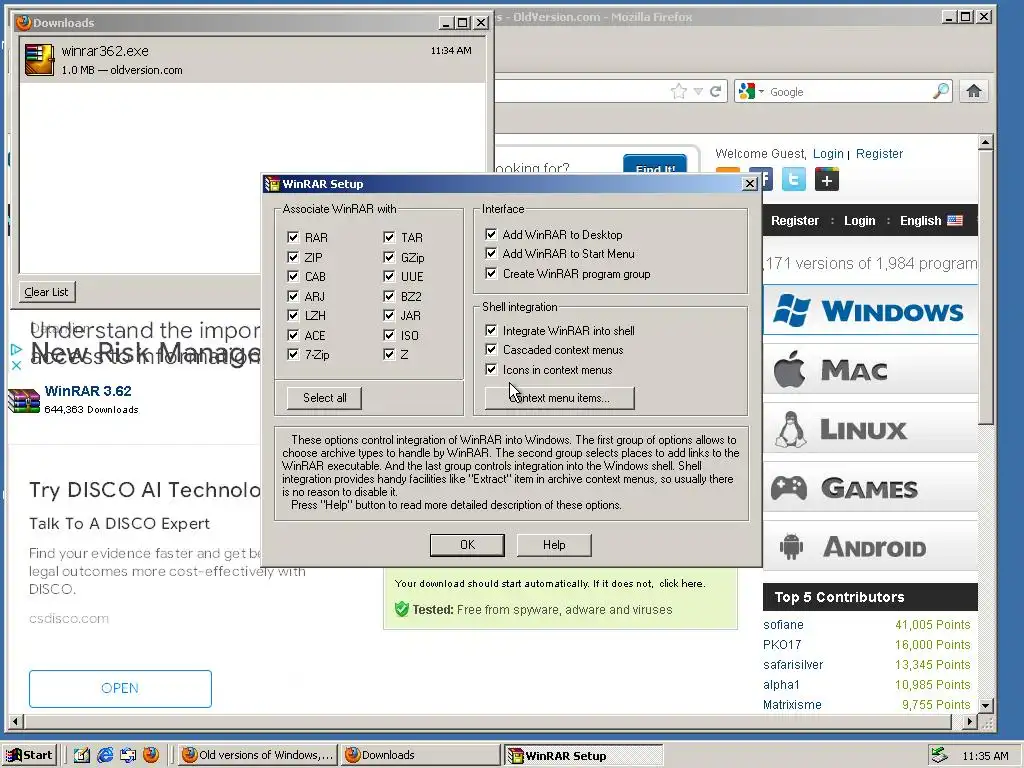
Task: Toggle the Z file type checkbox
Action: [389, 355]
